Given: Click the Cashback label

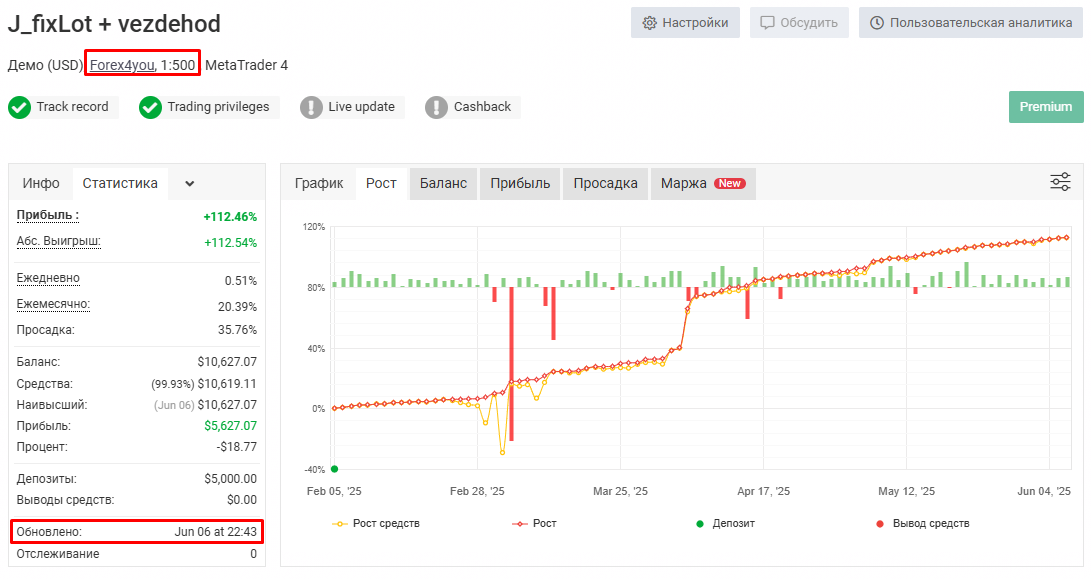Looking at the screenshot, I should pos(482,106).
